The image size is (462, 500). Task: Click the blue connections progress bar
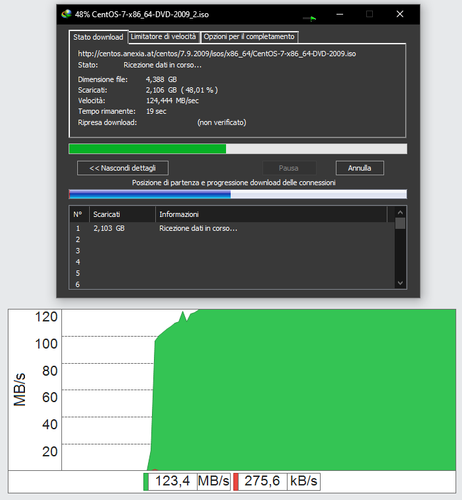[x=238, y=194]
